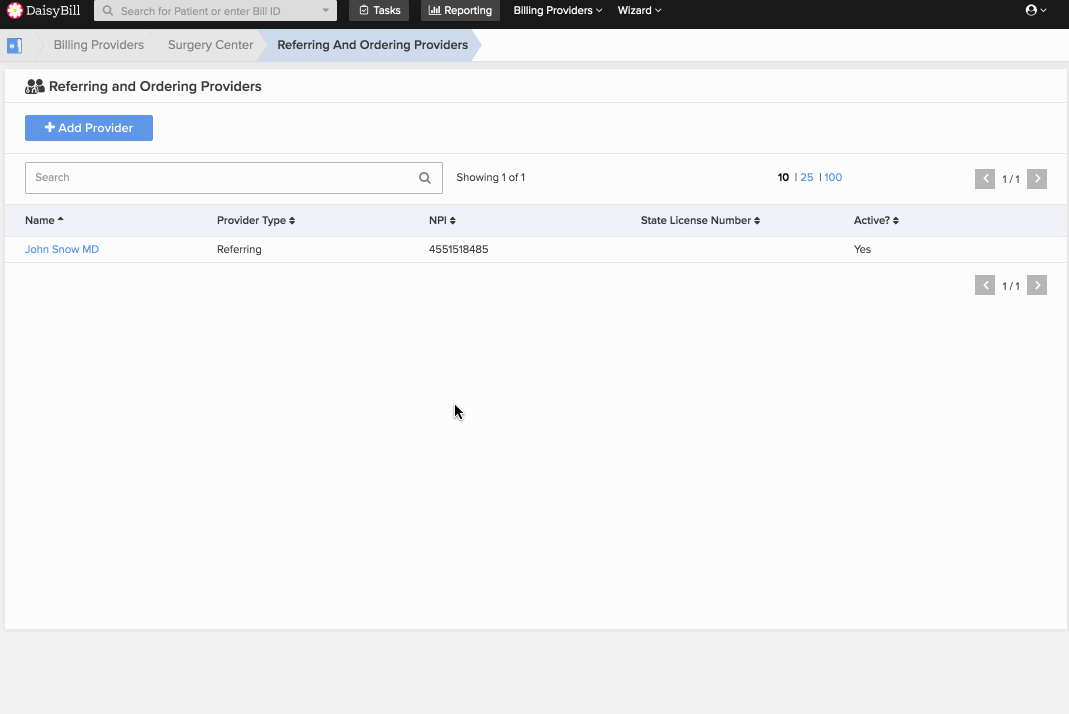This screenshot has width=1069, height=714.
Task: Focus the provider Search field
Action: [234, 178]
